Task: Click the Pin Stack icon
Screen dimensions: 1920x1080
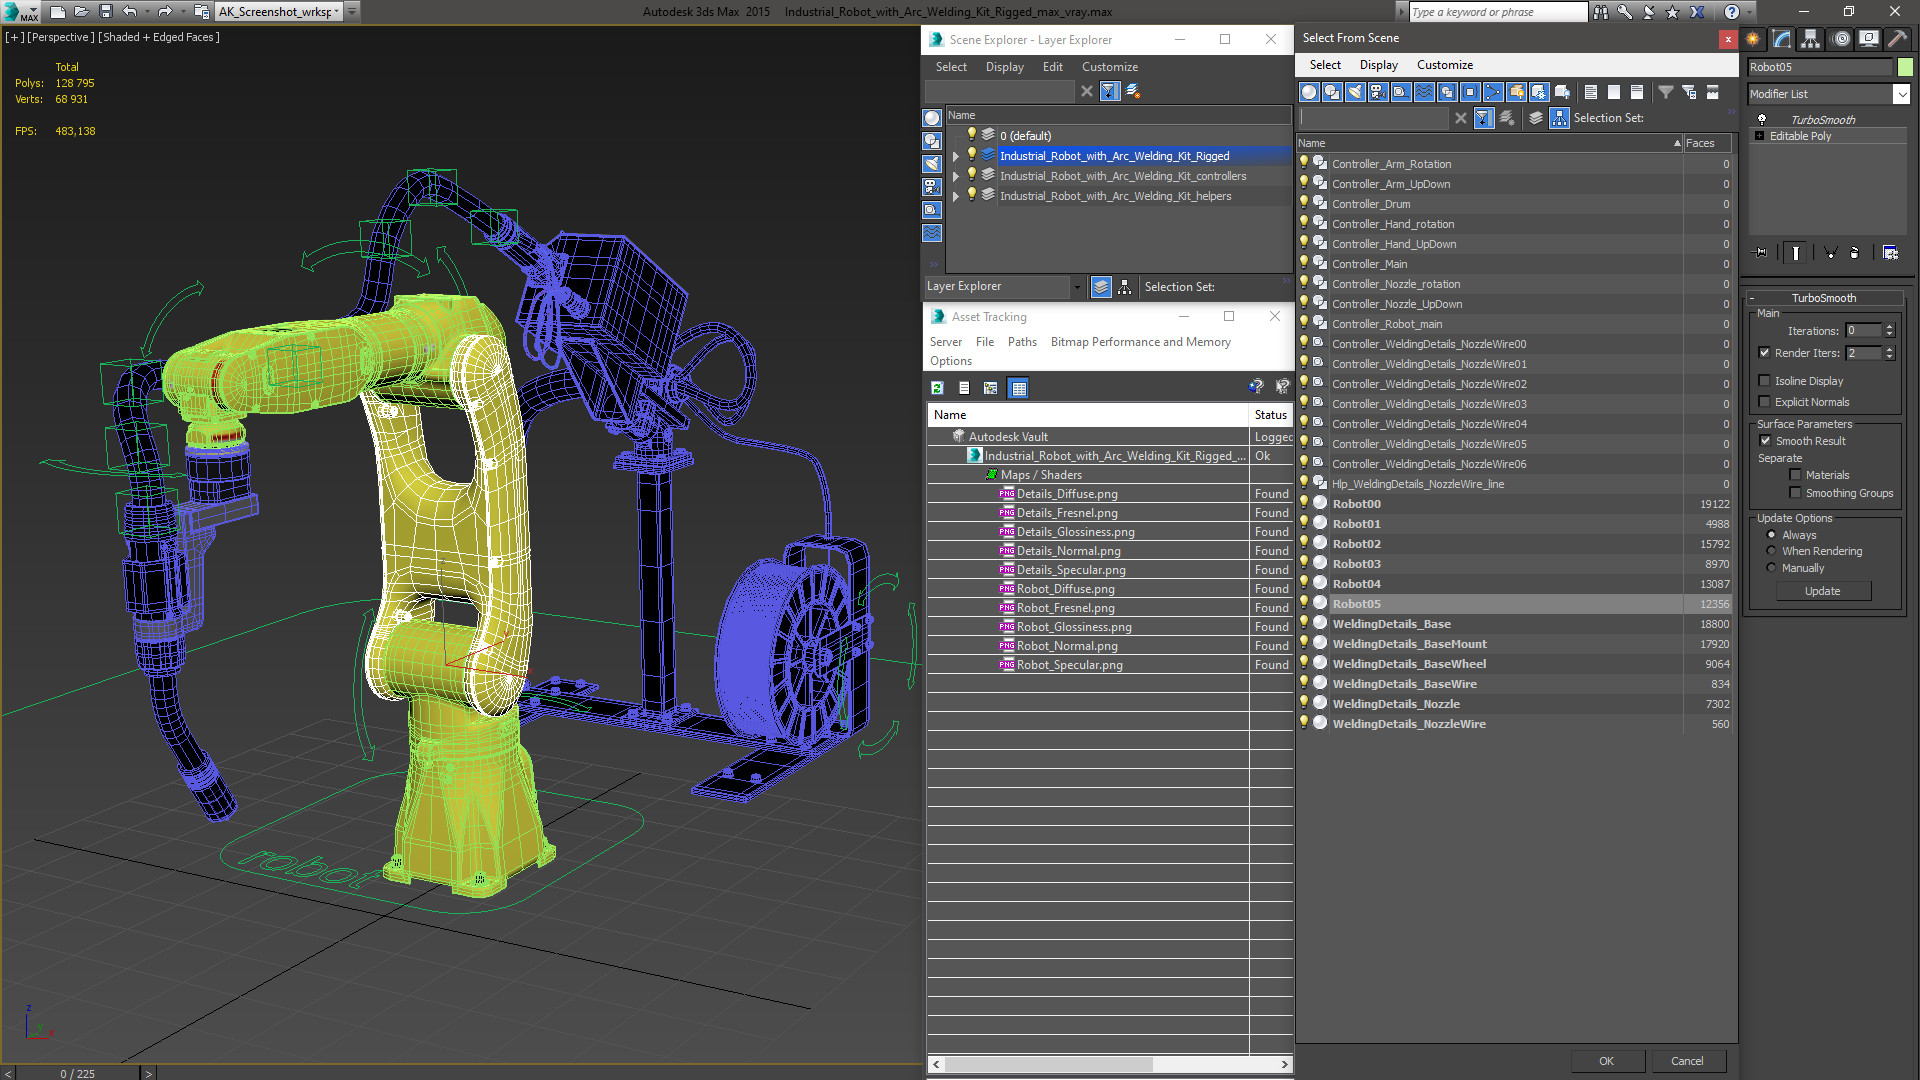Action: click(1761, 253)
